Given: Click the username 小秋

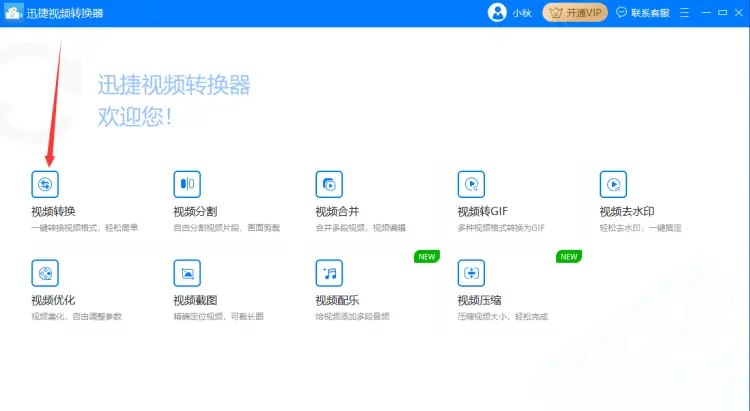Looking at the screenshot, I should coord(522,13).
